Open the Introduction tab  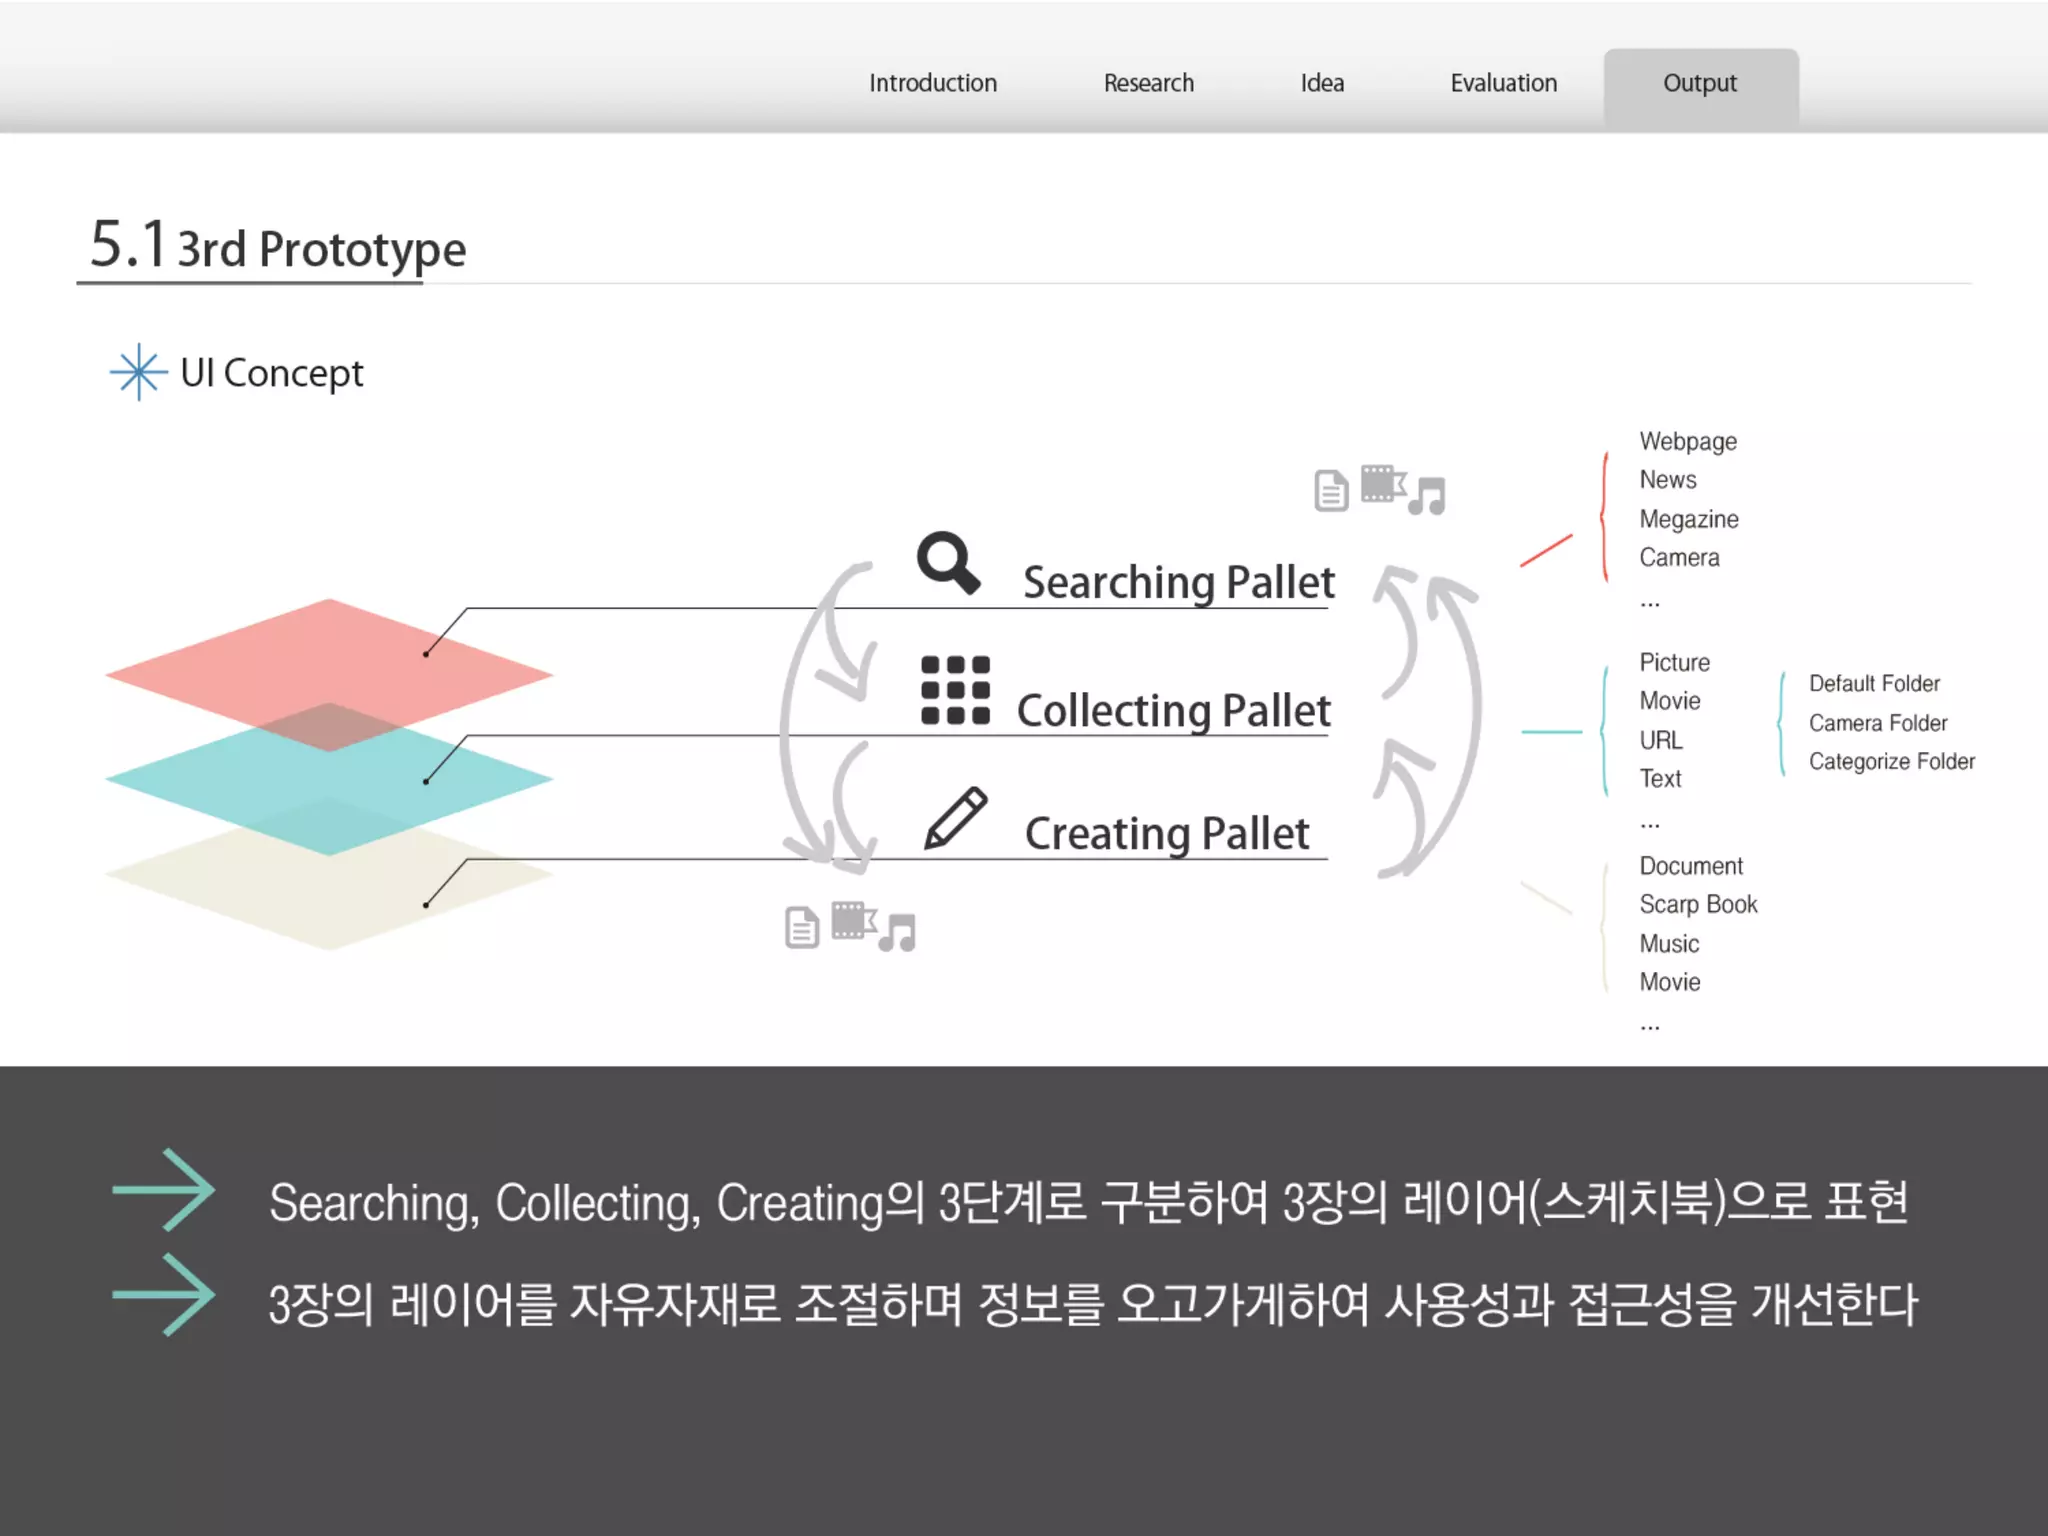(x=932, y=83)
